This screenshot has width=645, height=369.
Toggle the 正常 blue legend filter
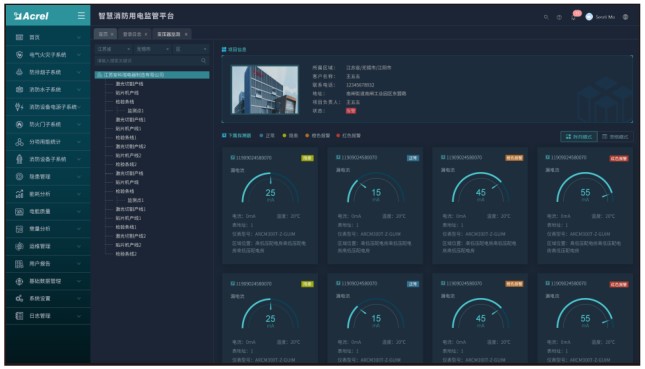(x=267, y=135)
